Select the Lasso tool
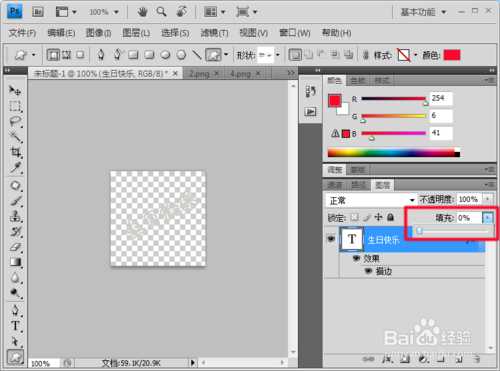The height and width of the screenshot is (371, 500). 15,122
